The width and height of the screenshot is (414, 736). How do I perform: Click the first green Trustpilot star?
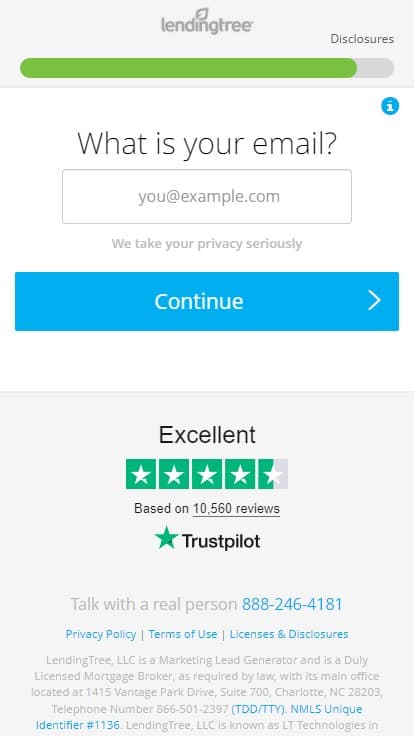click(141, 474)
